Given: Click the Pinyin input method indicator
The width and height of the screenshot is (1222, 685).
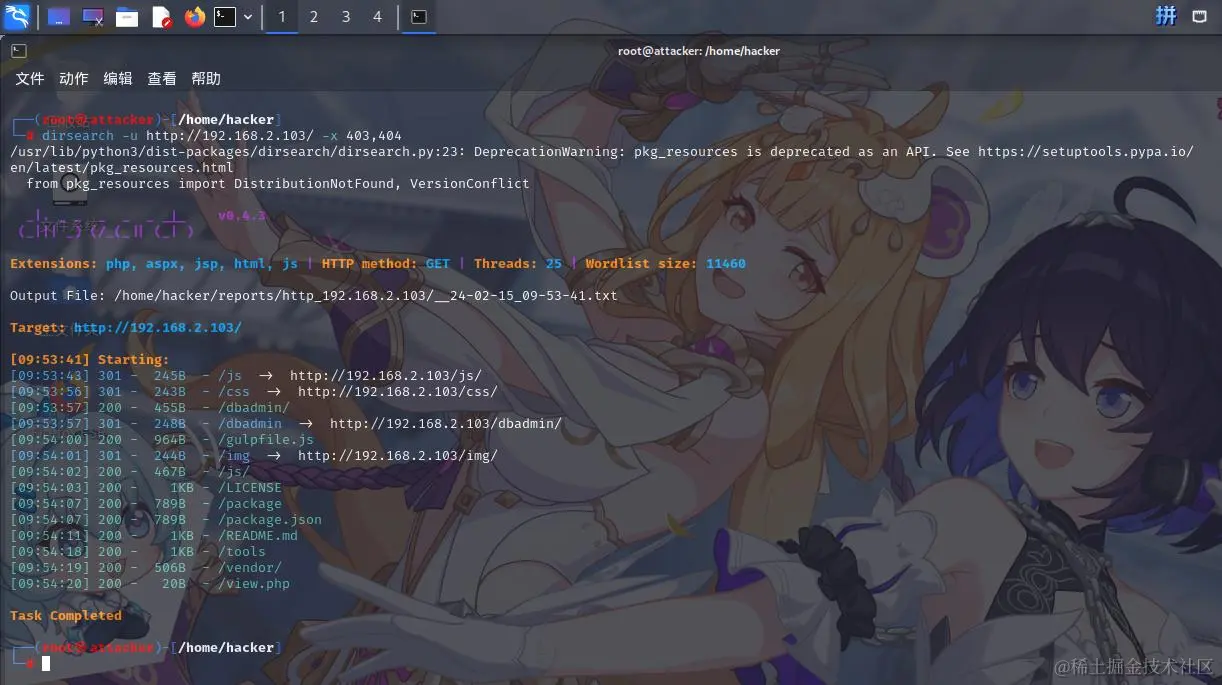Looking at the screenshot, I should [x=1166, y=15].
